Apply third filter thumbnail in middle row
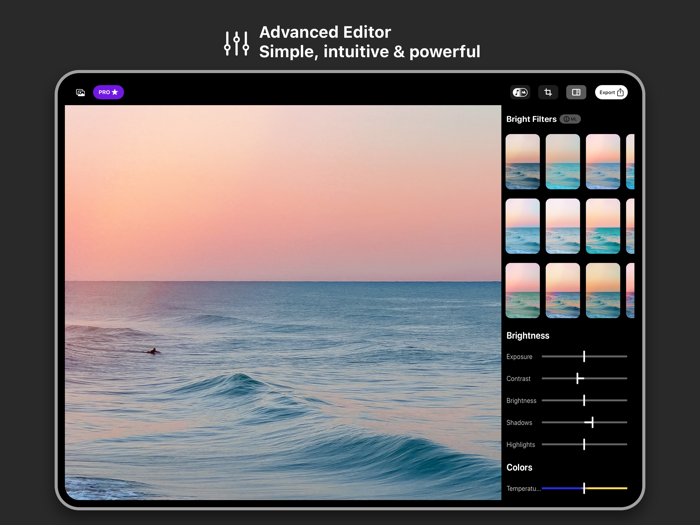The image size is (700, 525). click(603, 226)
